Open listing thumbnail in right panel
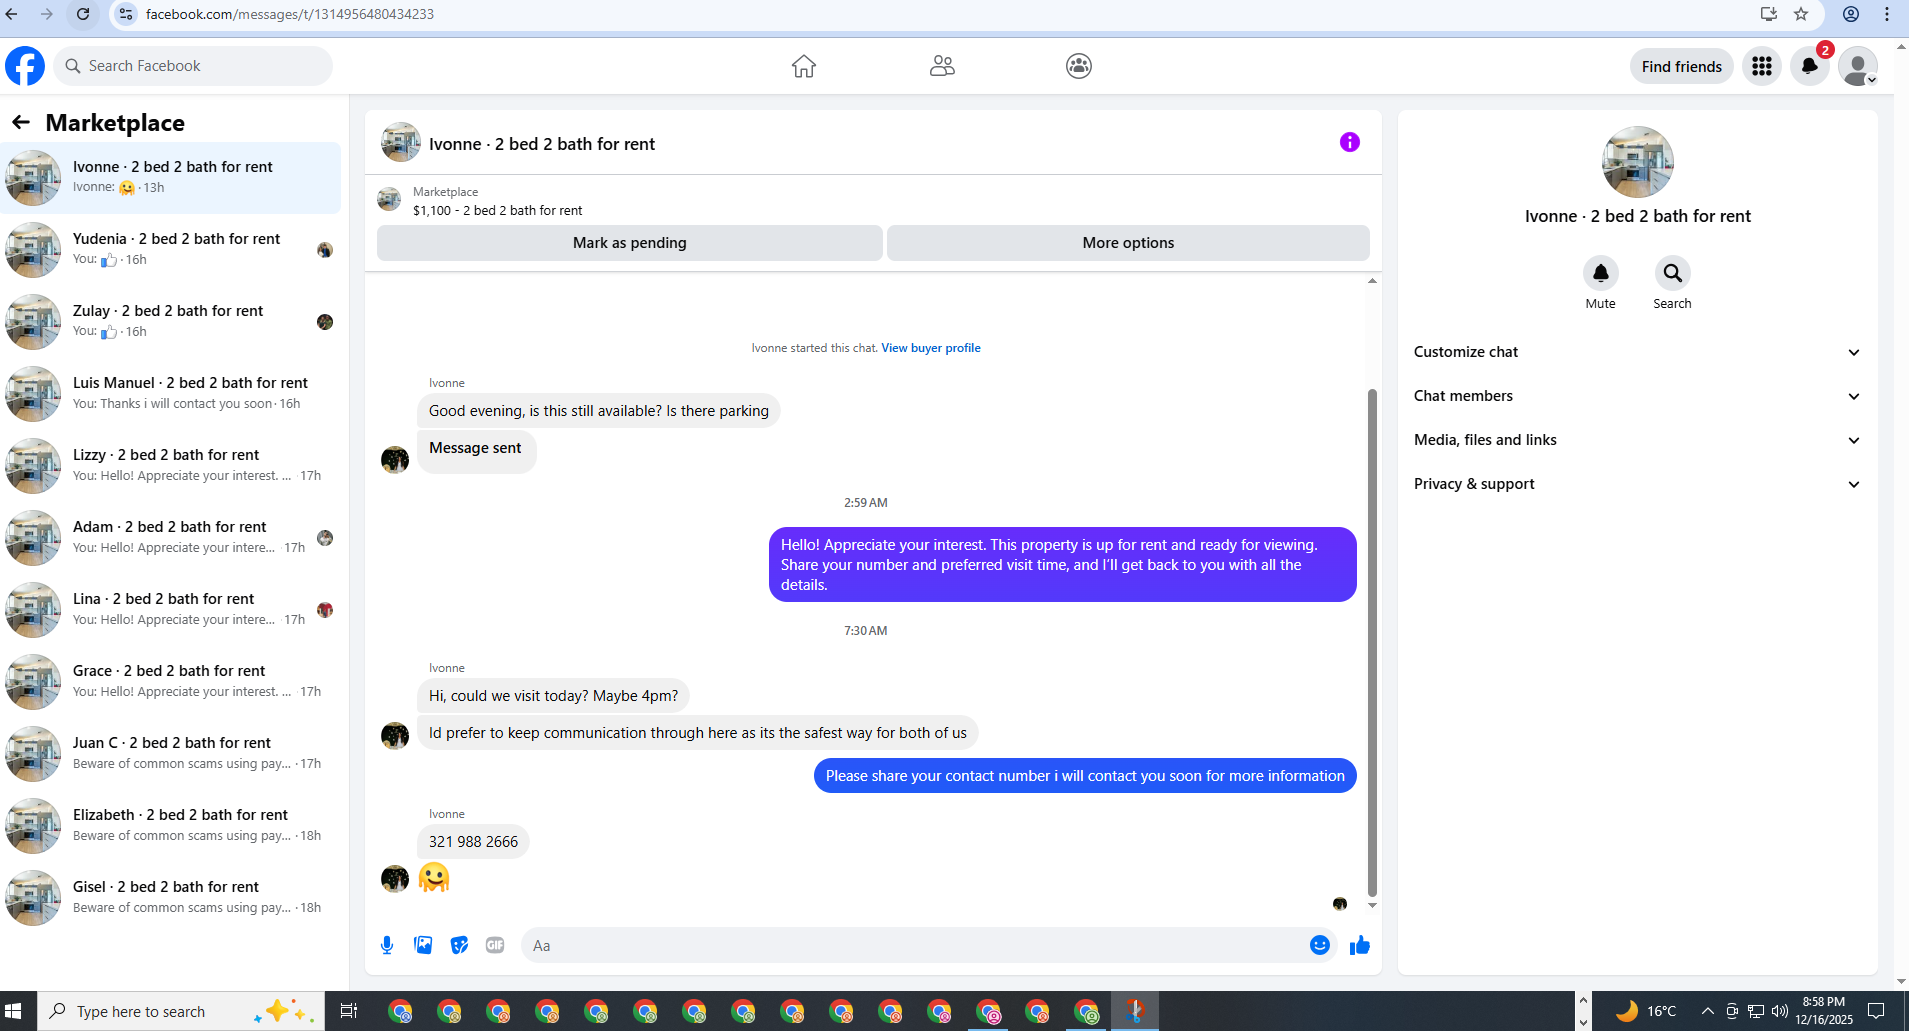The height and width of the screenshot is (1031, 1909). [1638, 162]
